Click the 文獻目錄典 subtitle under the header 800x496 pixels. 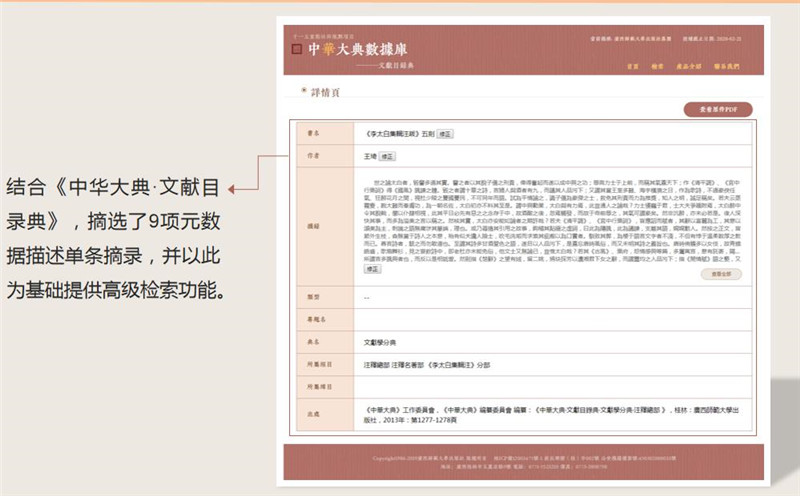pyautogui.click(x=405, y=63)
